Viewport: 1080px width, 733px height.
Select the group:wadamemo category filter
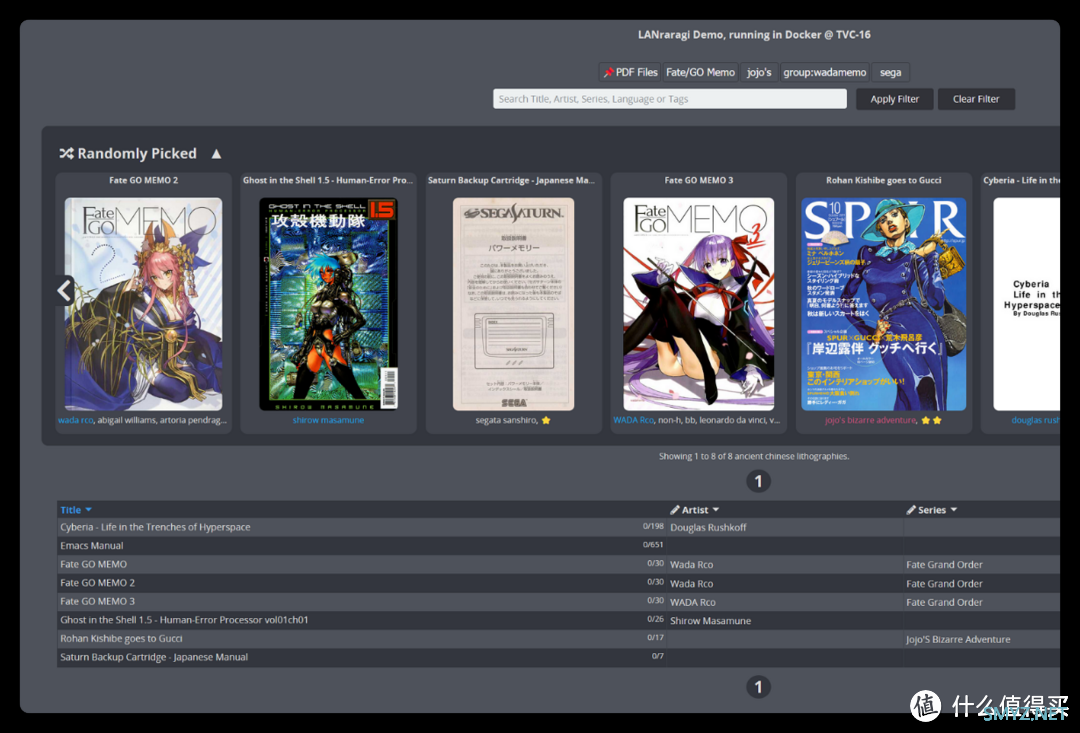[824, 72]
